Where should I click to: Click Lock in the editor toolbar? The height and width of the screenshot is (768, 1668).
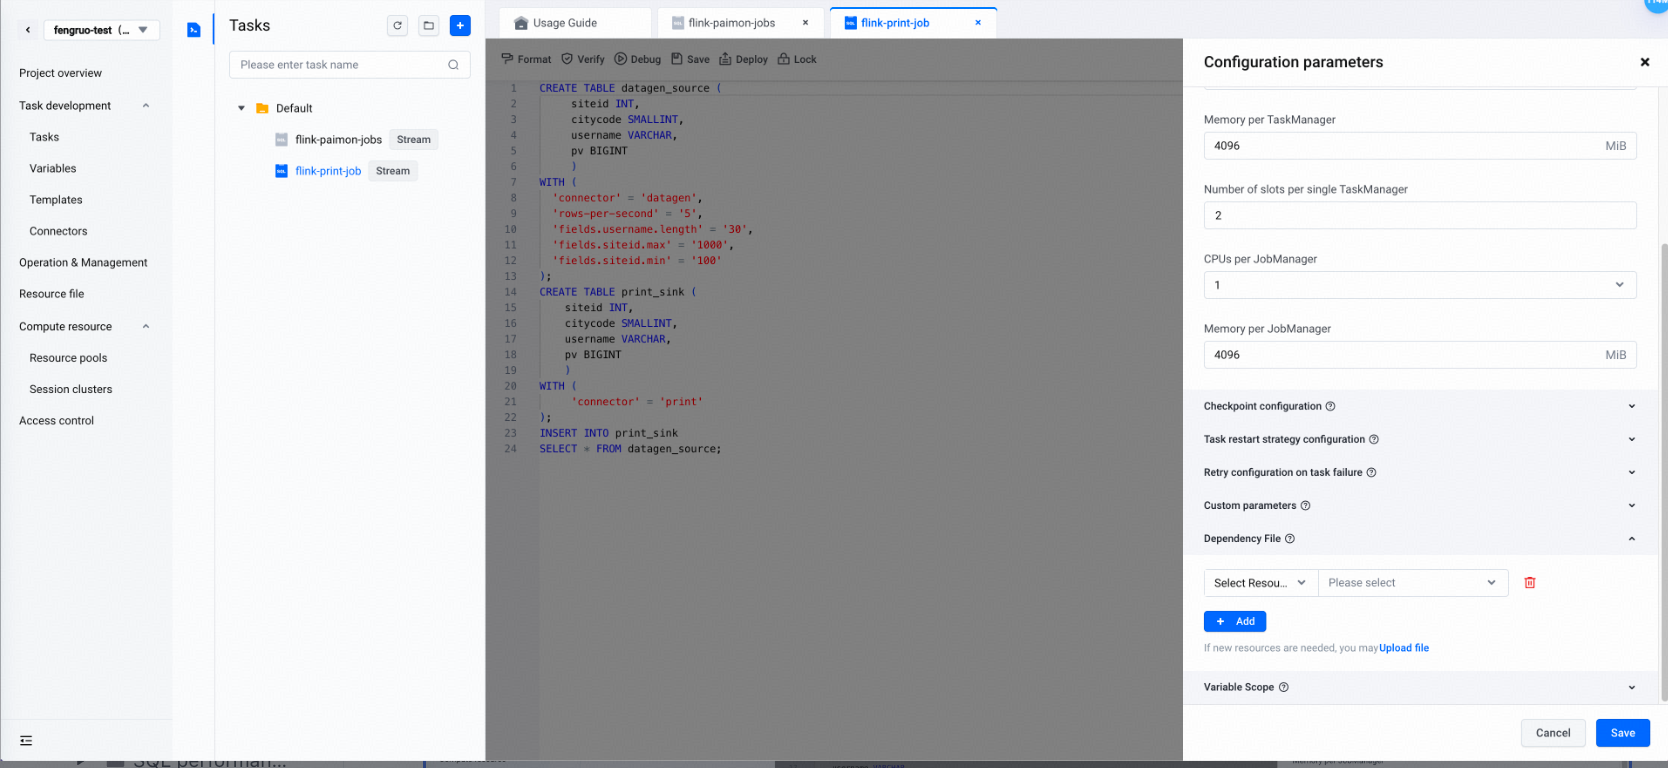point(797,59)
